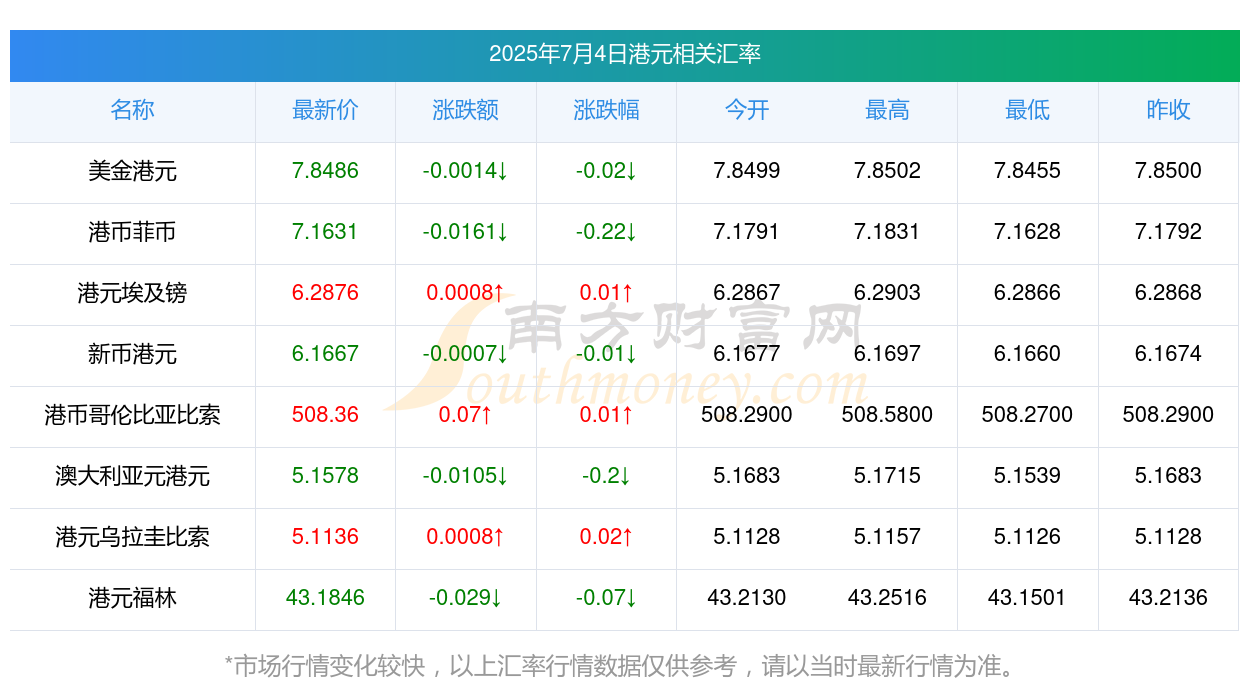Click change percent 0.02↑
This screenshot has height=698, width=1250.
[606, 537]
